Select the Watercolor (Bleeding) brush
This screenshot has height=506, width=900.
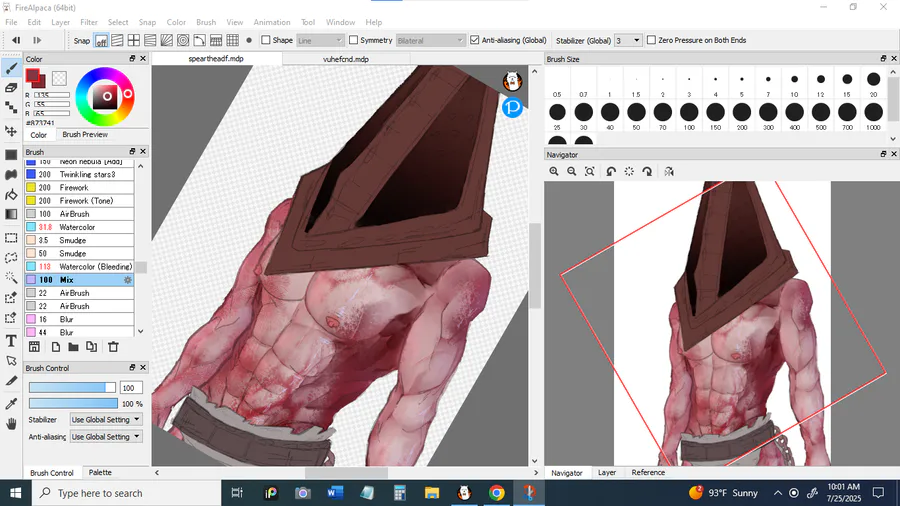(79, 267)
